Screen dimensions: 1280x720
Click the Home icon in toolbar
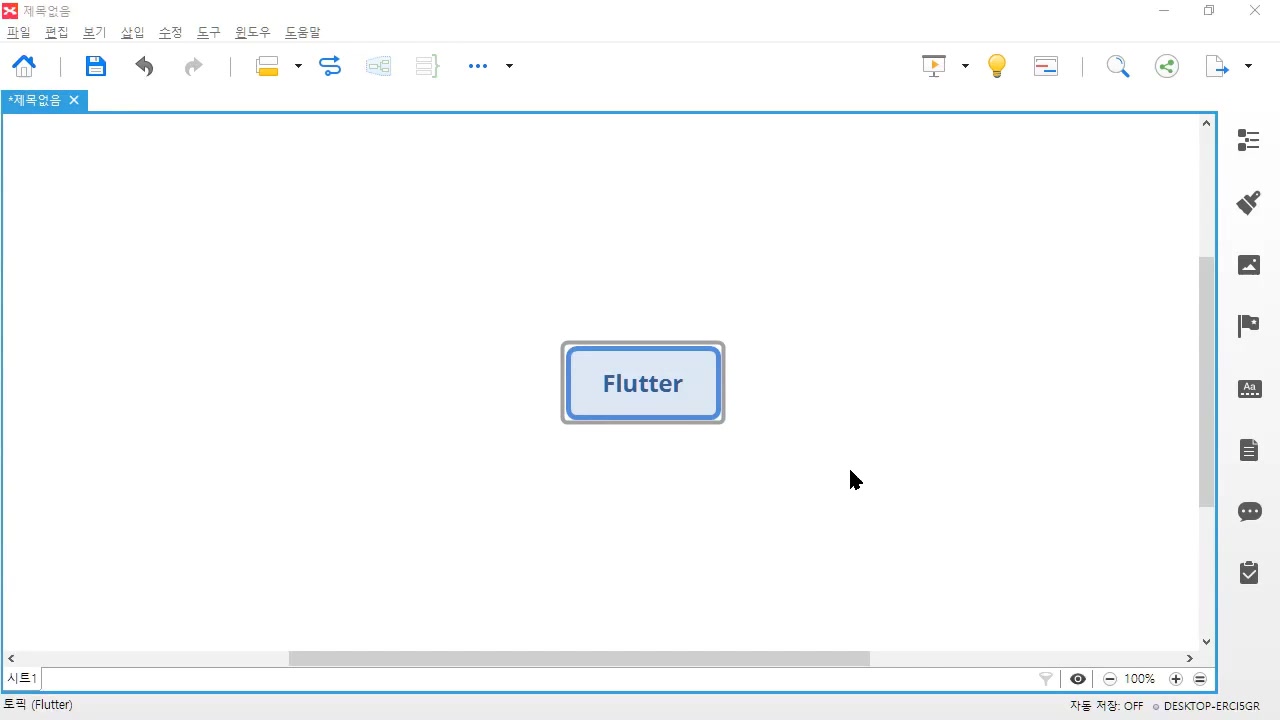pyautogui.click(x=23, y=66)
